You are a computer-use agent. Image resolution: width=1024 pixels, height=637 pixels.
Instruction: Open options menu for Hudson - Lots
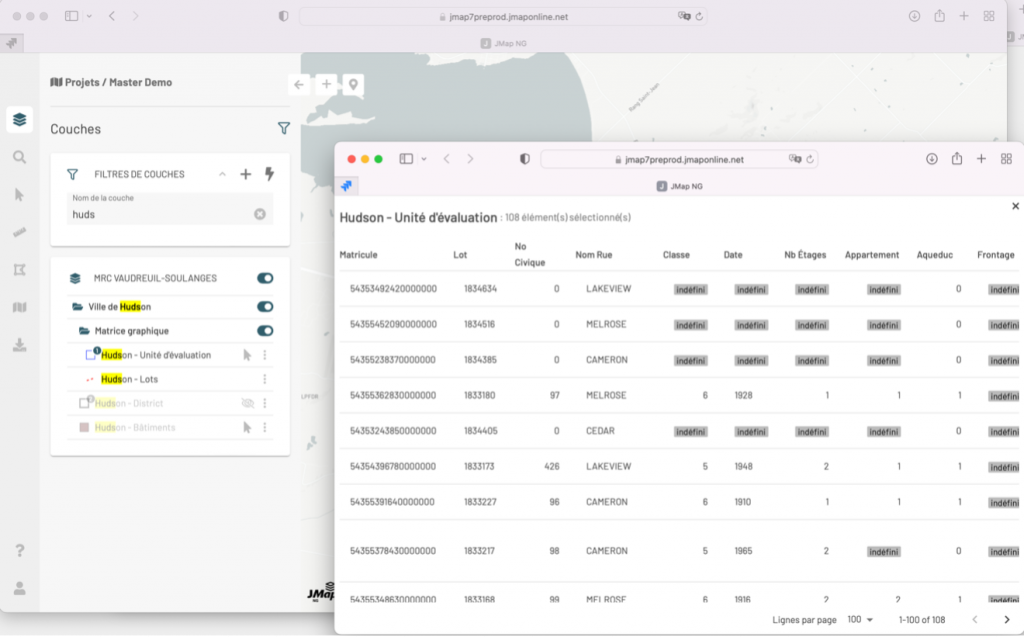(264, 379)
